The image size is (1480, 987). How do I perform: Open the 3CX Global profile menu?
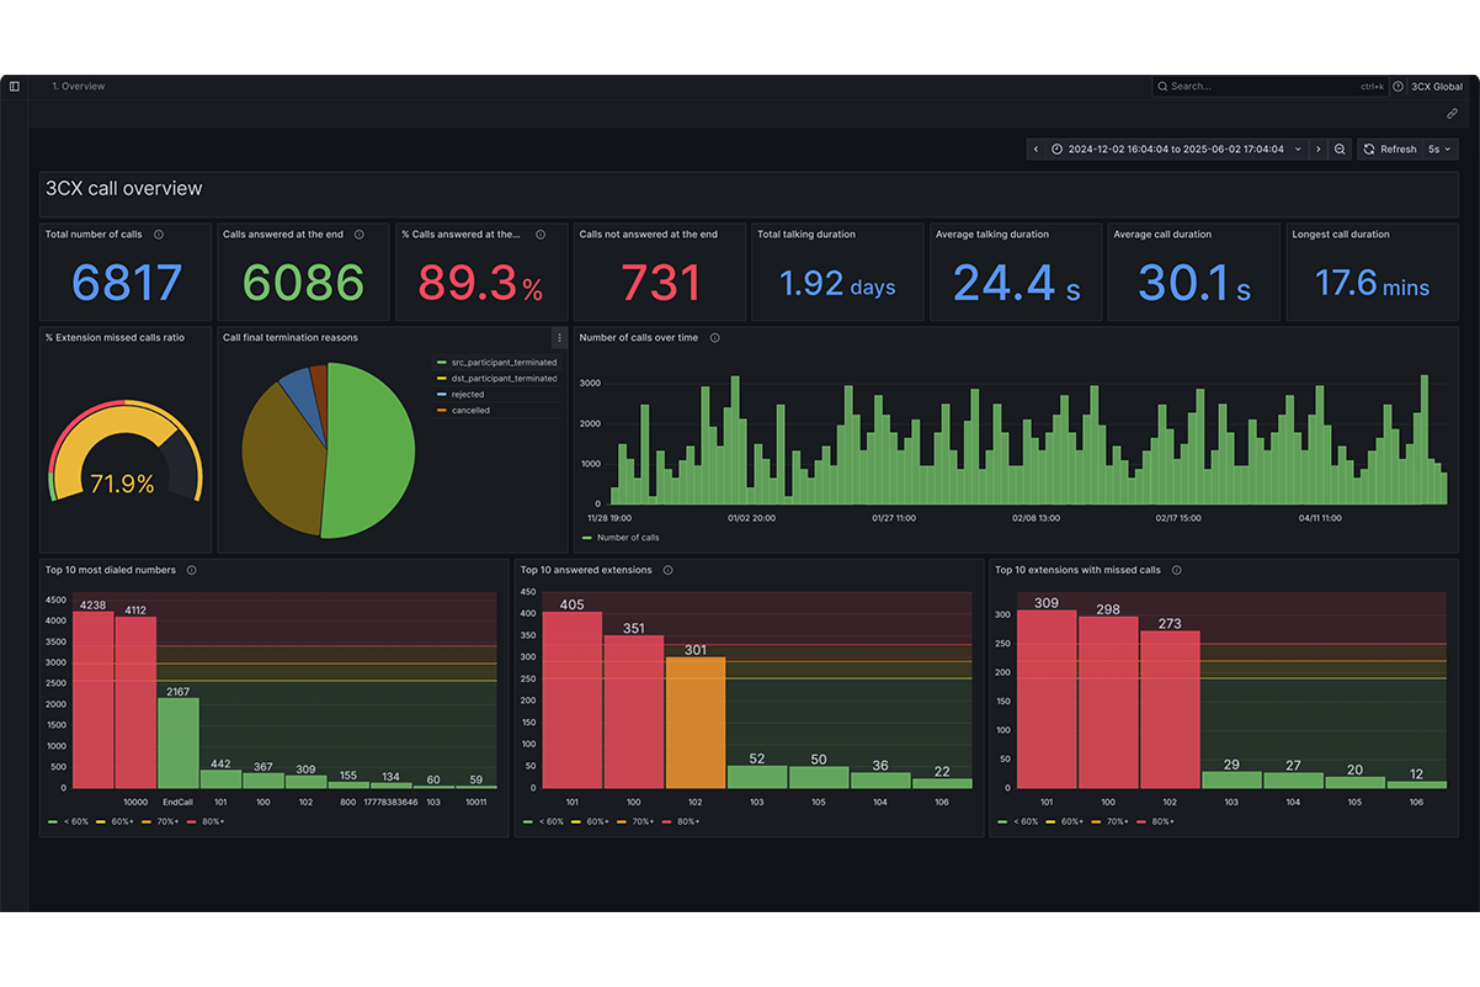click(1435, 86)
